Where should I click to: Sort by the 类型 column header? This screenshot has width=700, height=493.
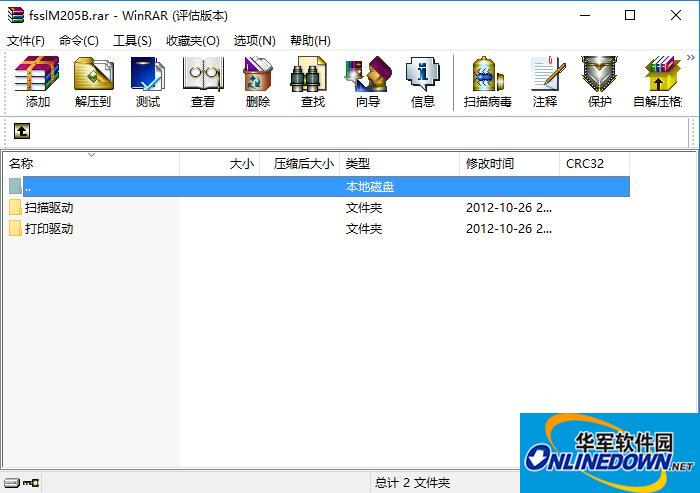pos(400,164)
